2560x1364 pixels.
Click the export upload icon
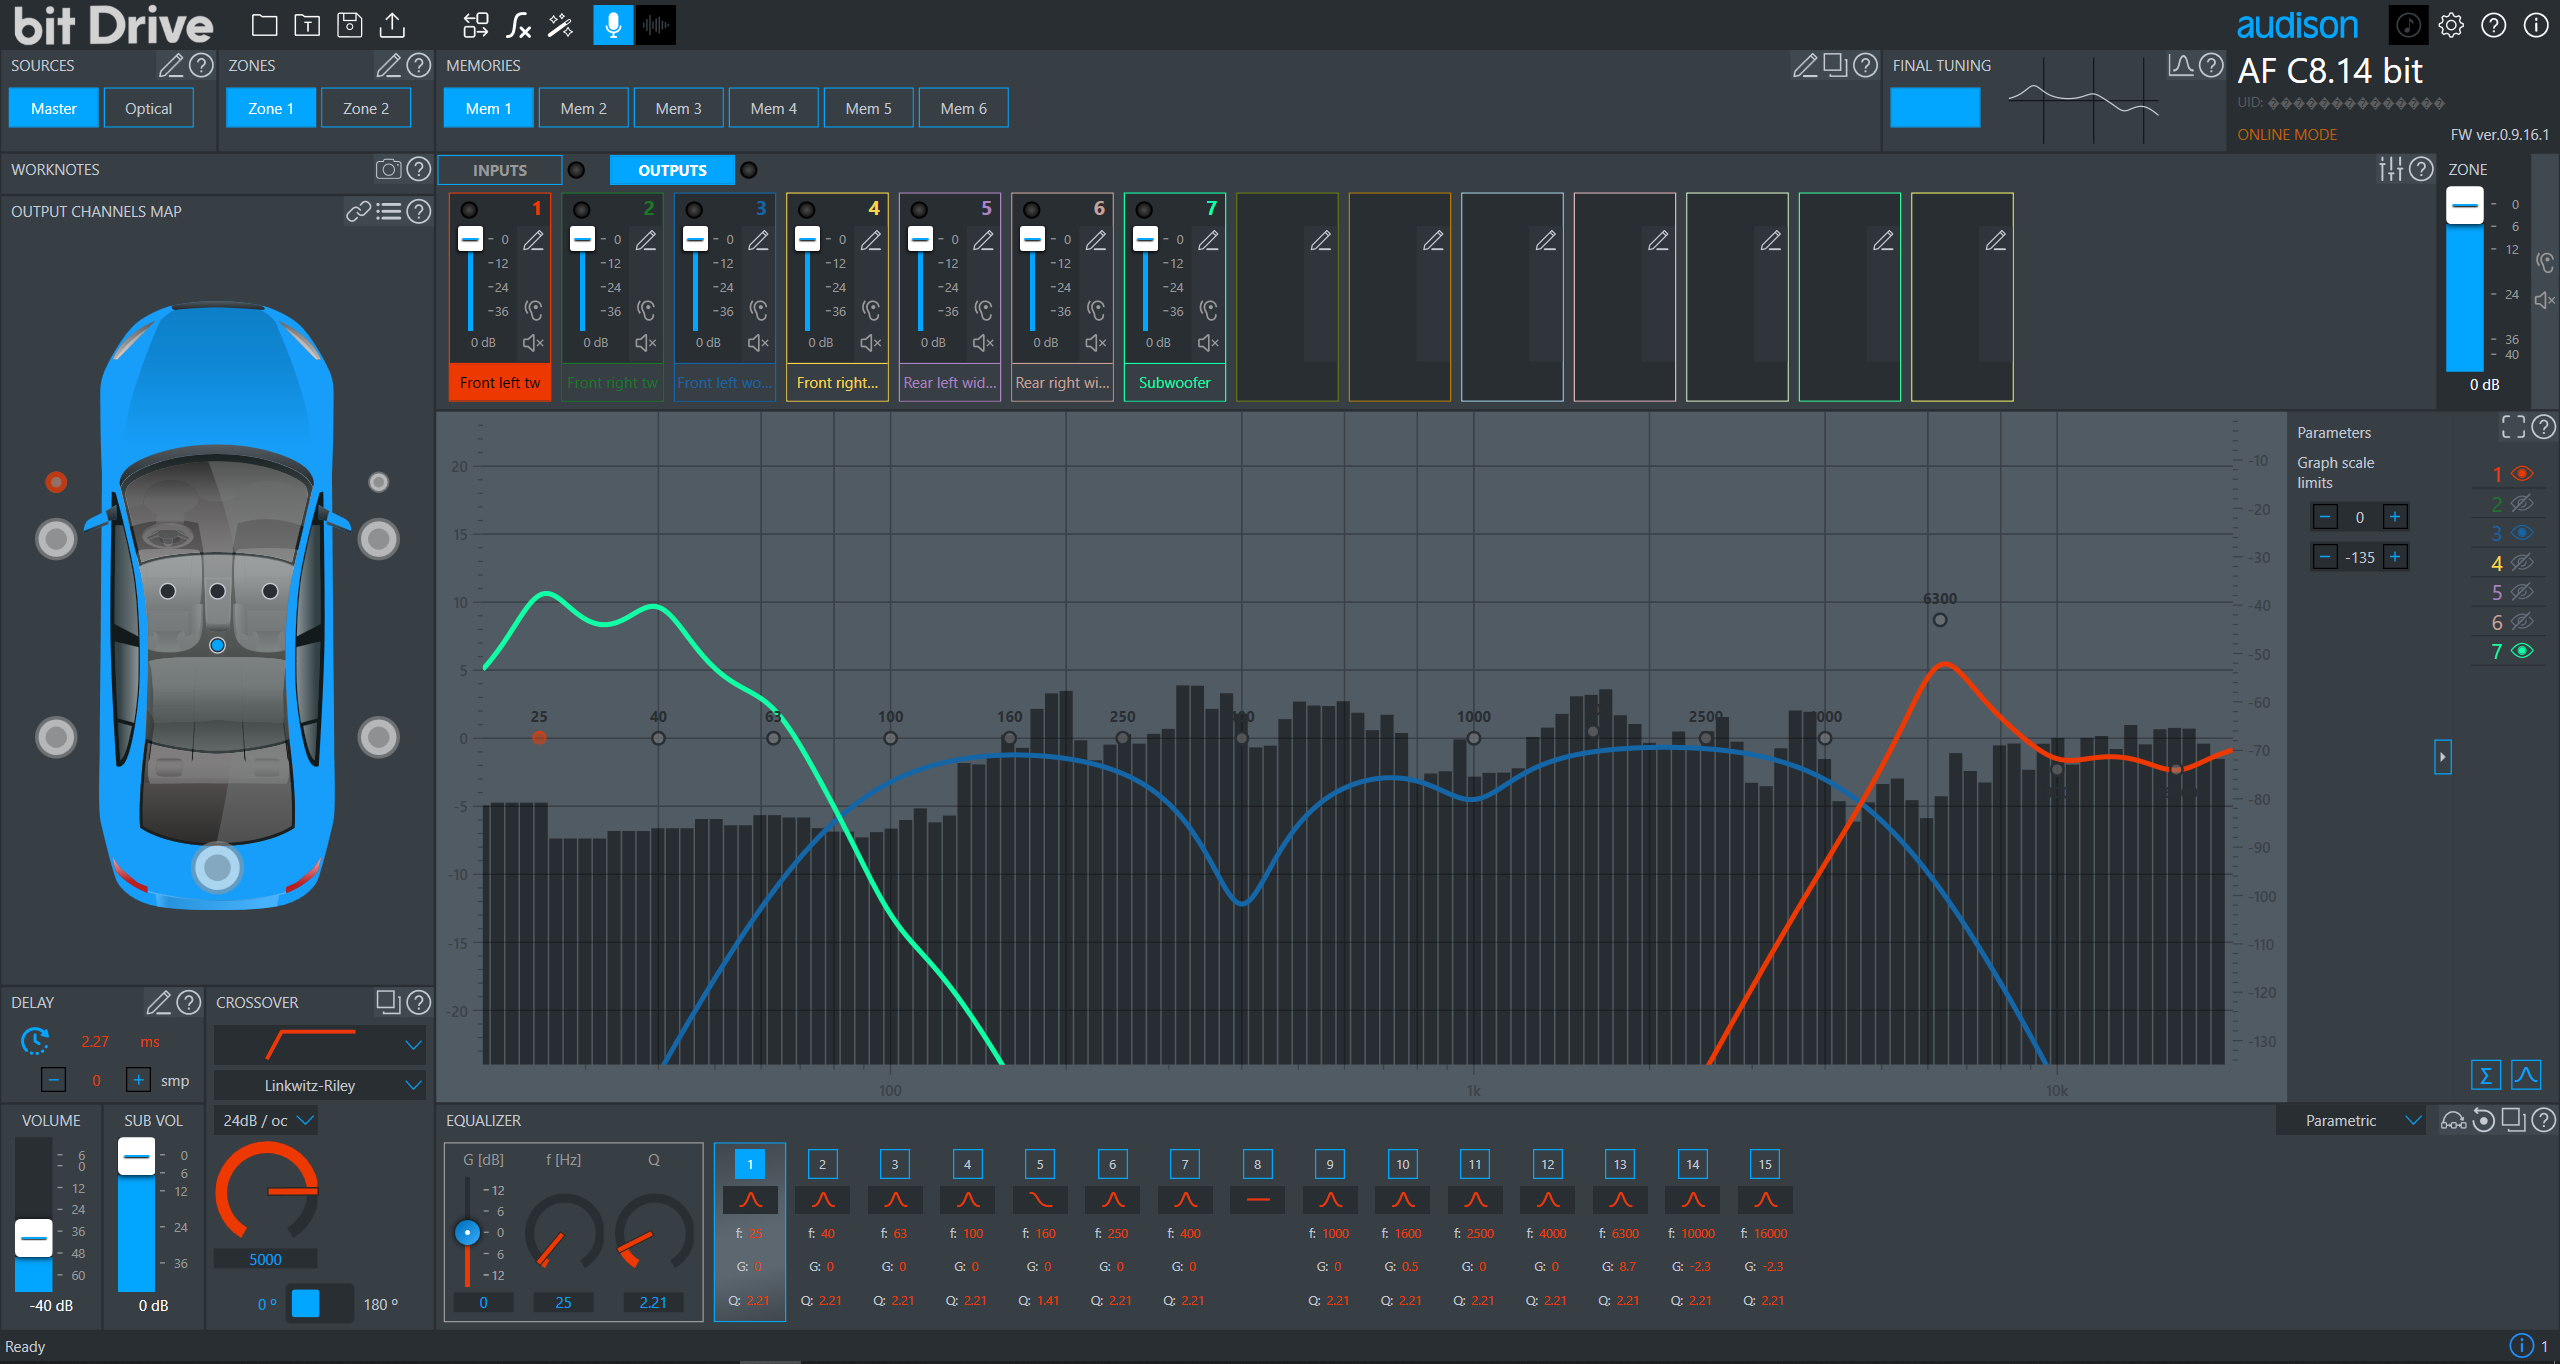click(392, 25)
